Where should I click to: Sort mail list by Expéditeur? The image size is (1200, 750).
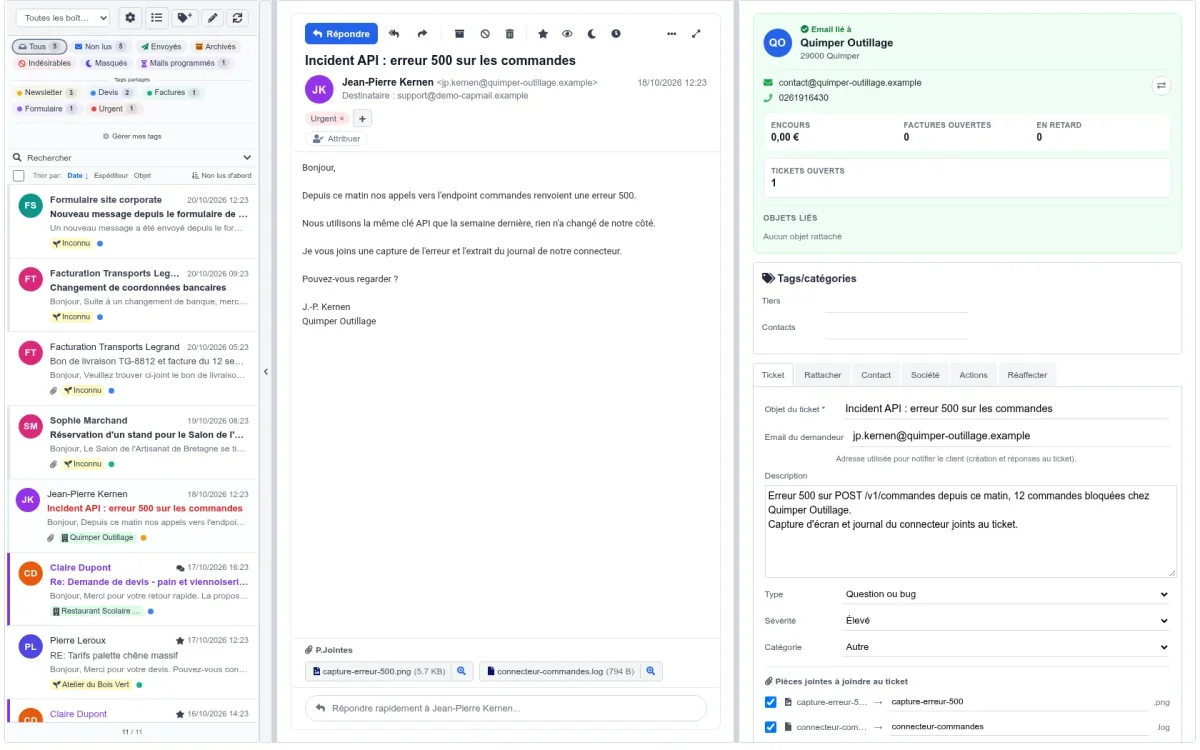point(111,175)
